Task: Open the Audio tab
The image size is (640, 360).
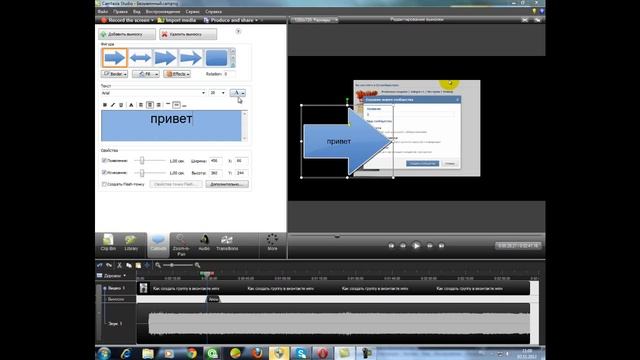Action: [204, 243]
